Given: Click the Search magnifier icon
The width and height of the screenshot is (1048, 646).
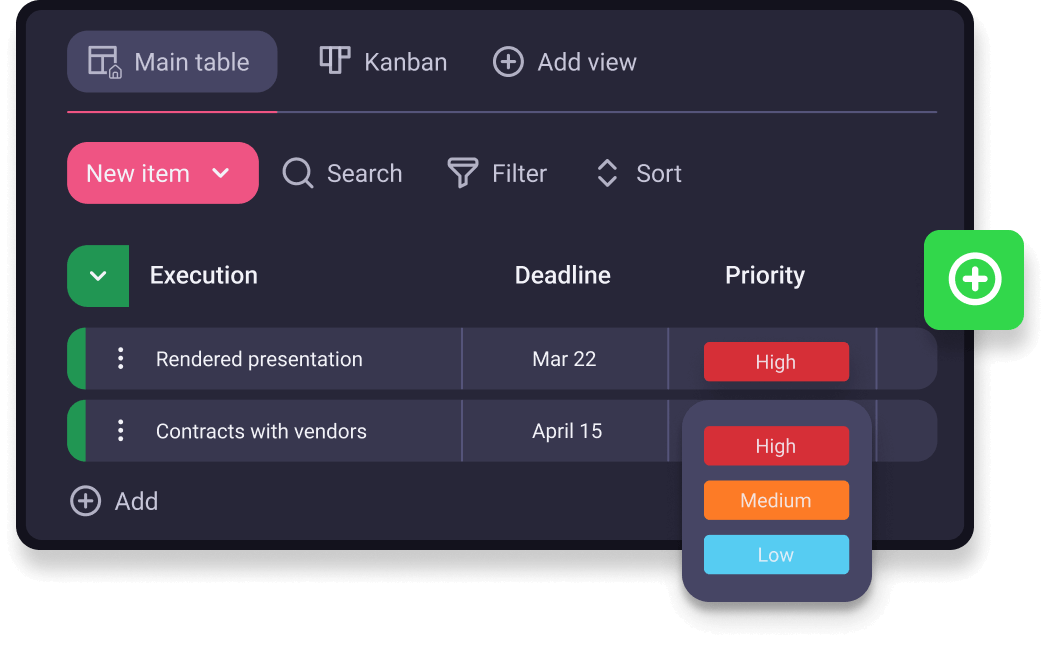Looking at the screenshot, I should (x=297, y=173).
